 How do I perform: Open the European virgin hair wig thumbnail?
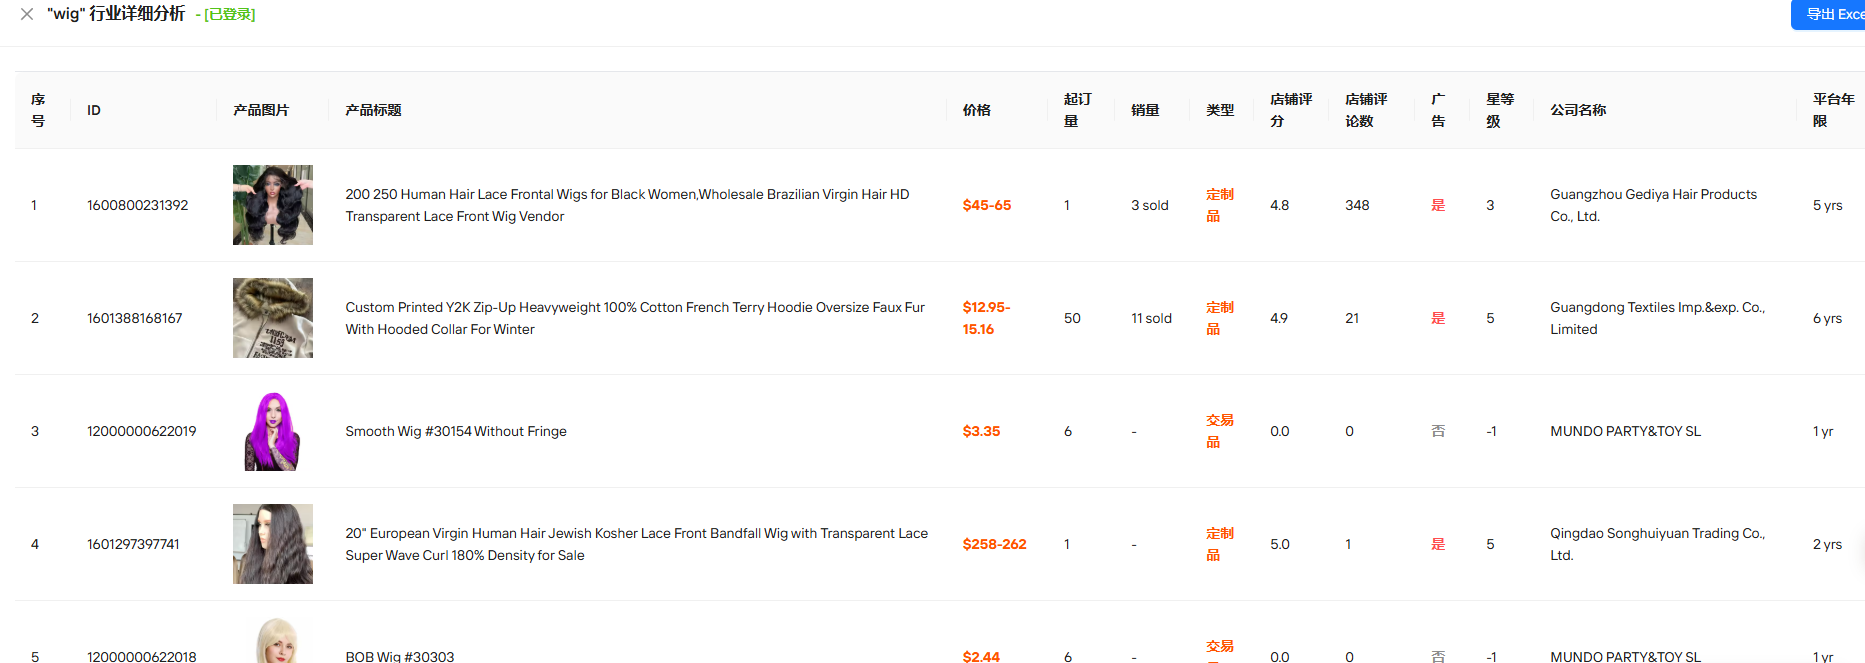point(272,544)
